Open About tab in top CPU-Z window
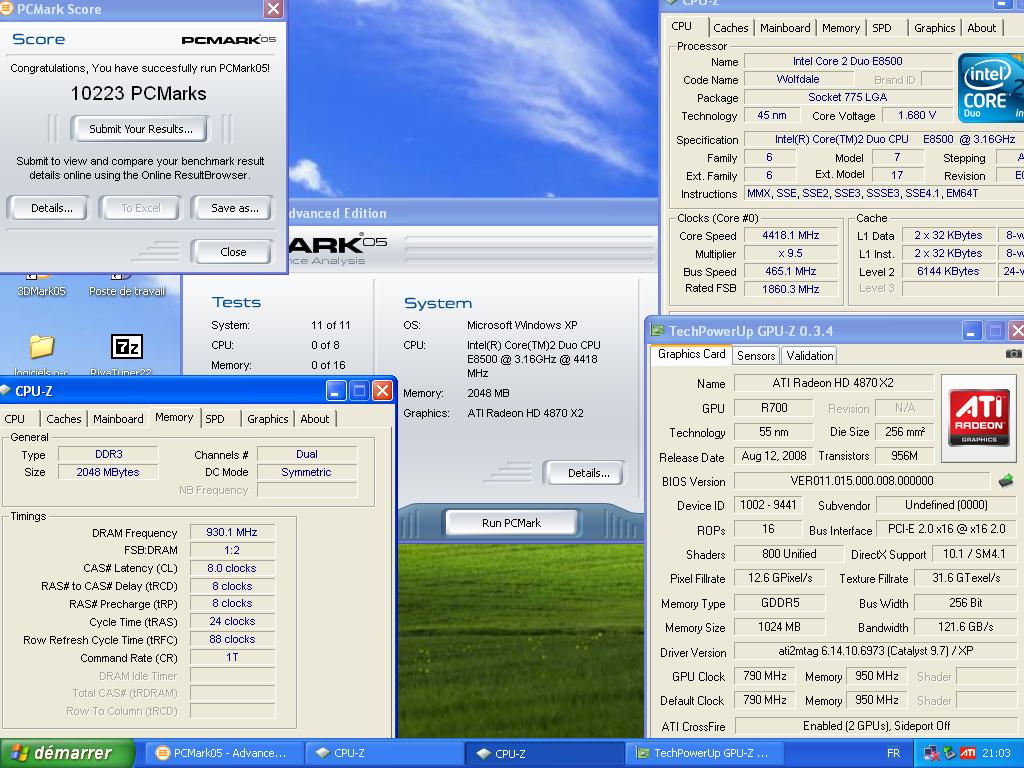This screenshot has height=768, width=1024. point(982,28)
